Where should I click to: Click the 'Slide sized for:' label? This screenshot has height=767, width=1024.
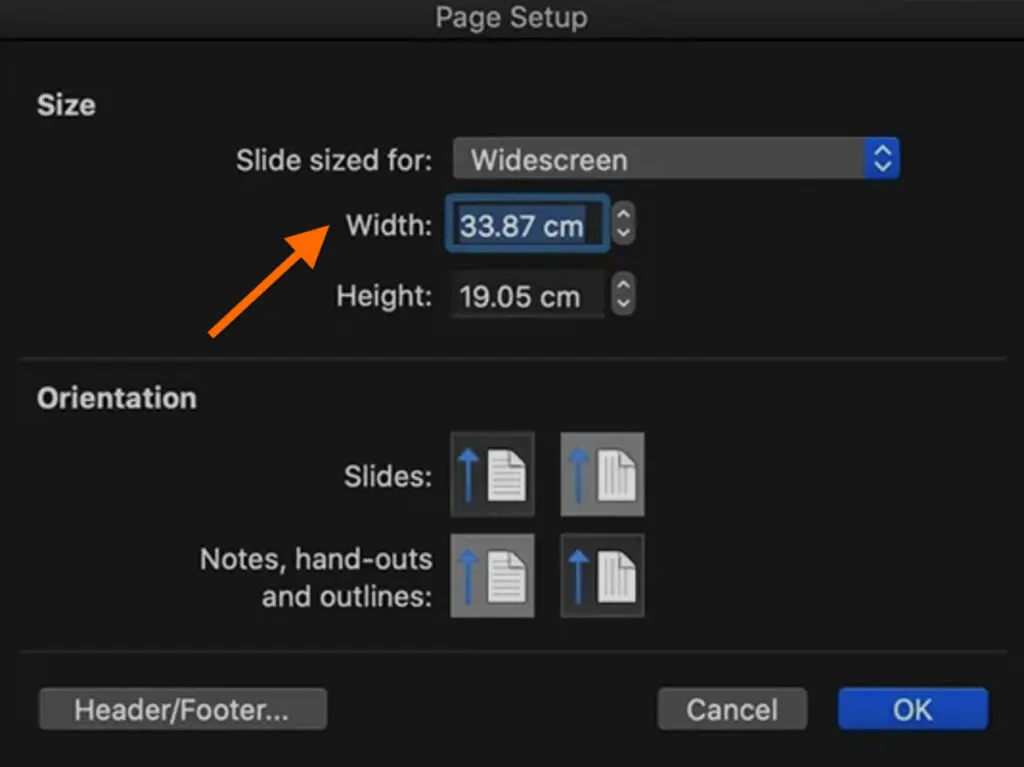coord(334,160)
